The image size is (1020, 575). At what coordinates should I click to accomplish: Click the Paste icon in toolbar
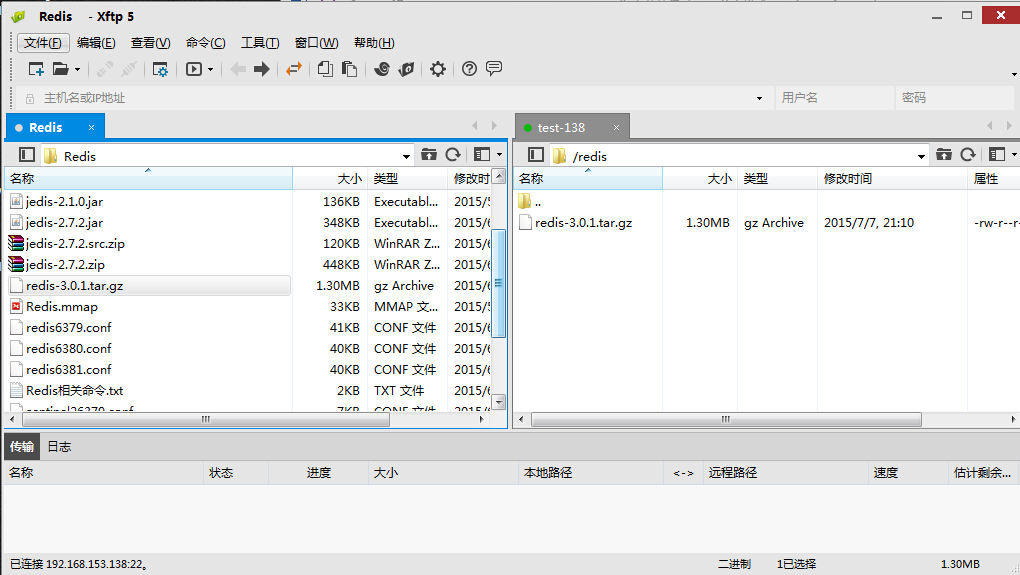(349, 69)
